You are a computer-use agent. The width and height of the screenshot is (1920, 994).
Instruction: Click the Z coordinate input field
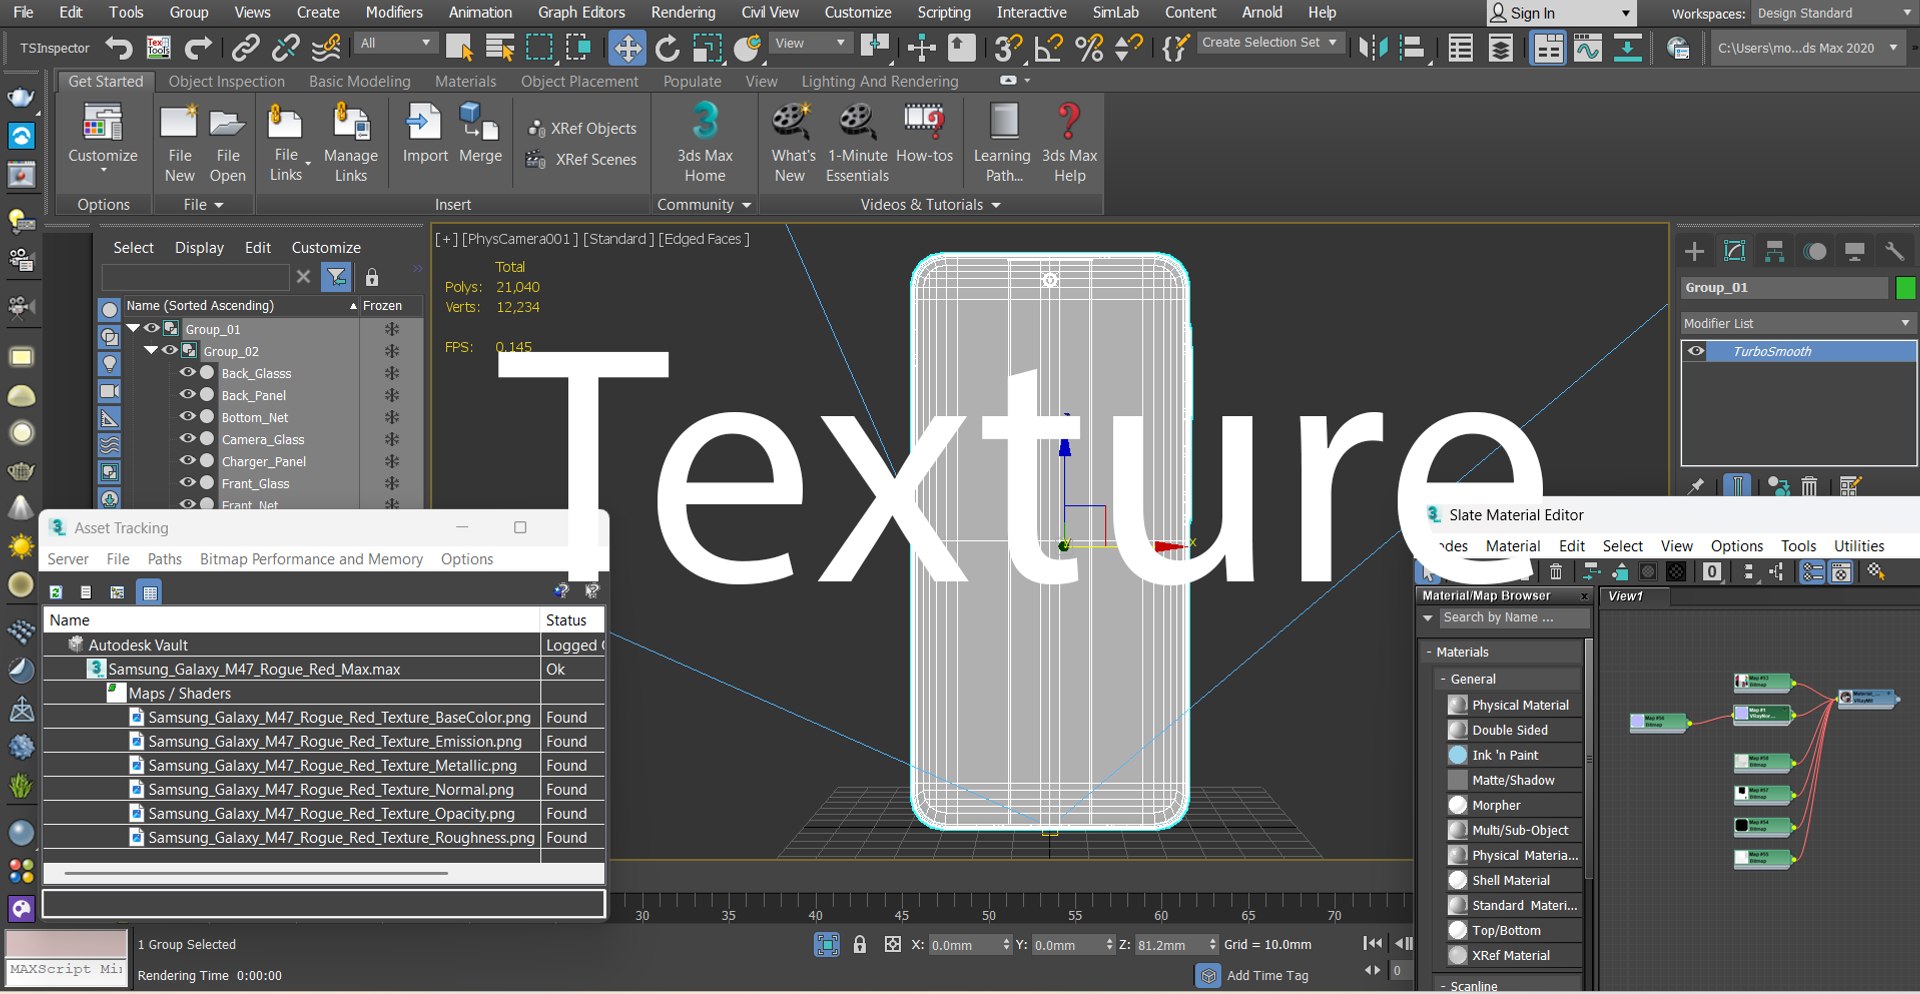1168,945
